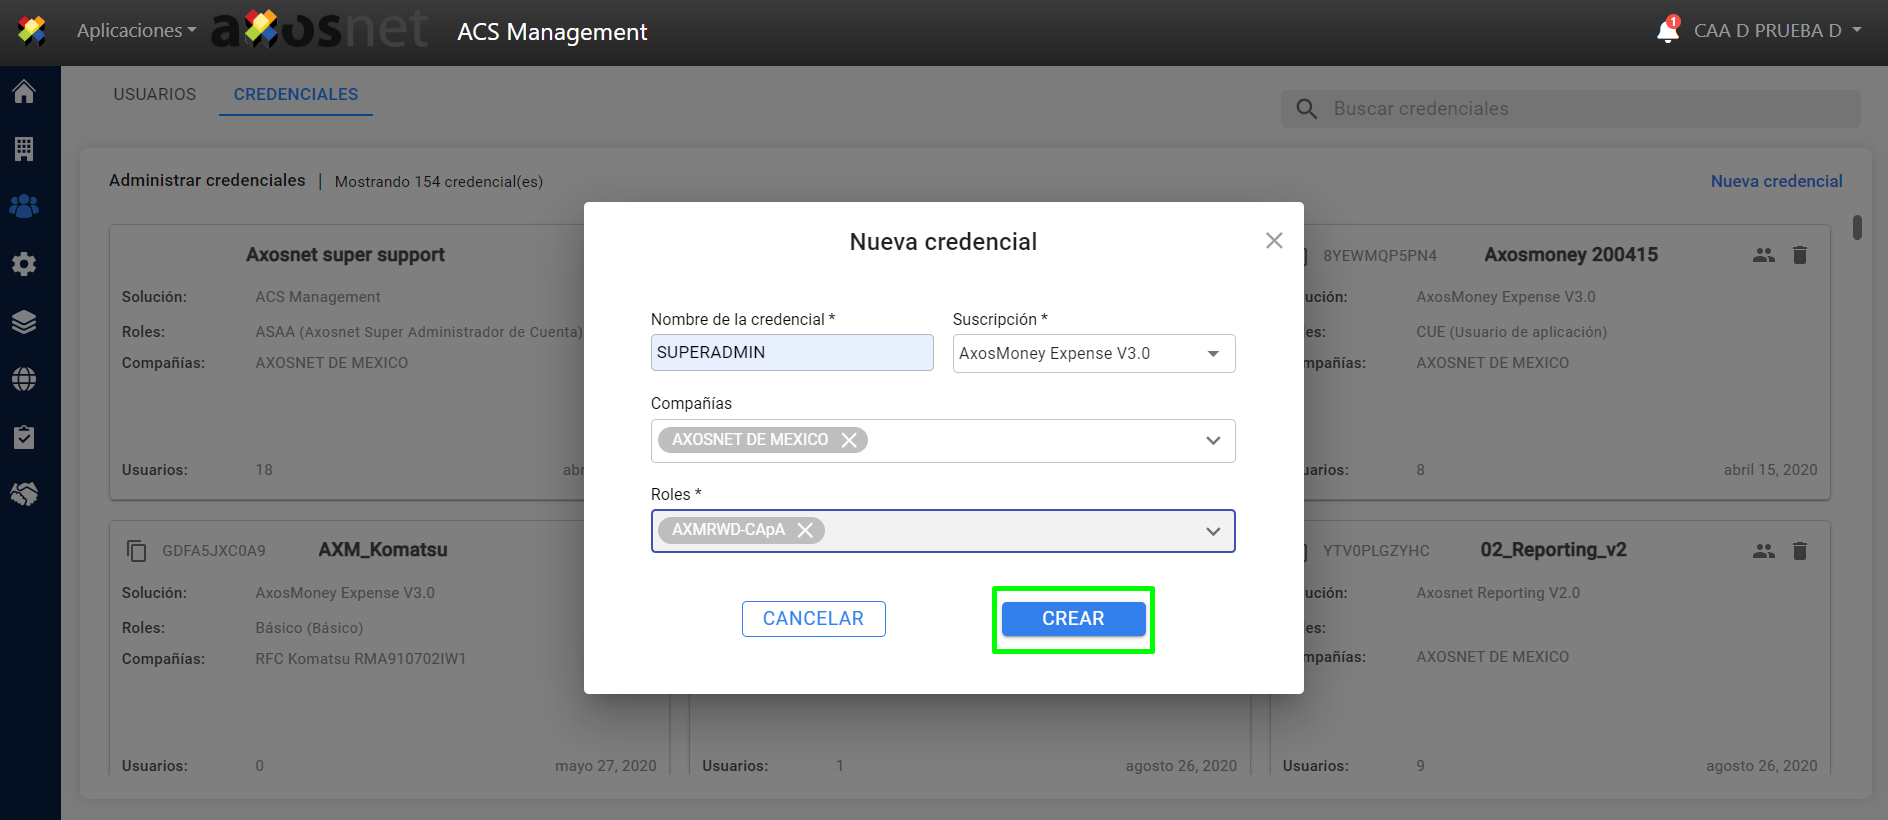
Task: Switch to the USUARIOS tab
Action: [155, 94]
